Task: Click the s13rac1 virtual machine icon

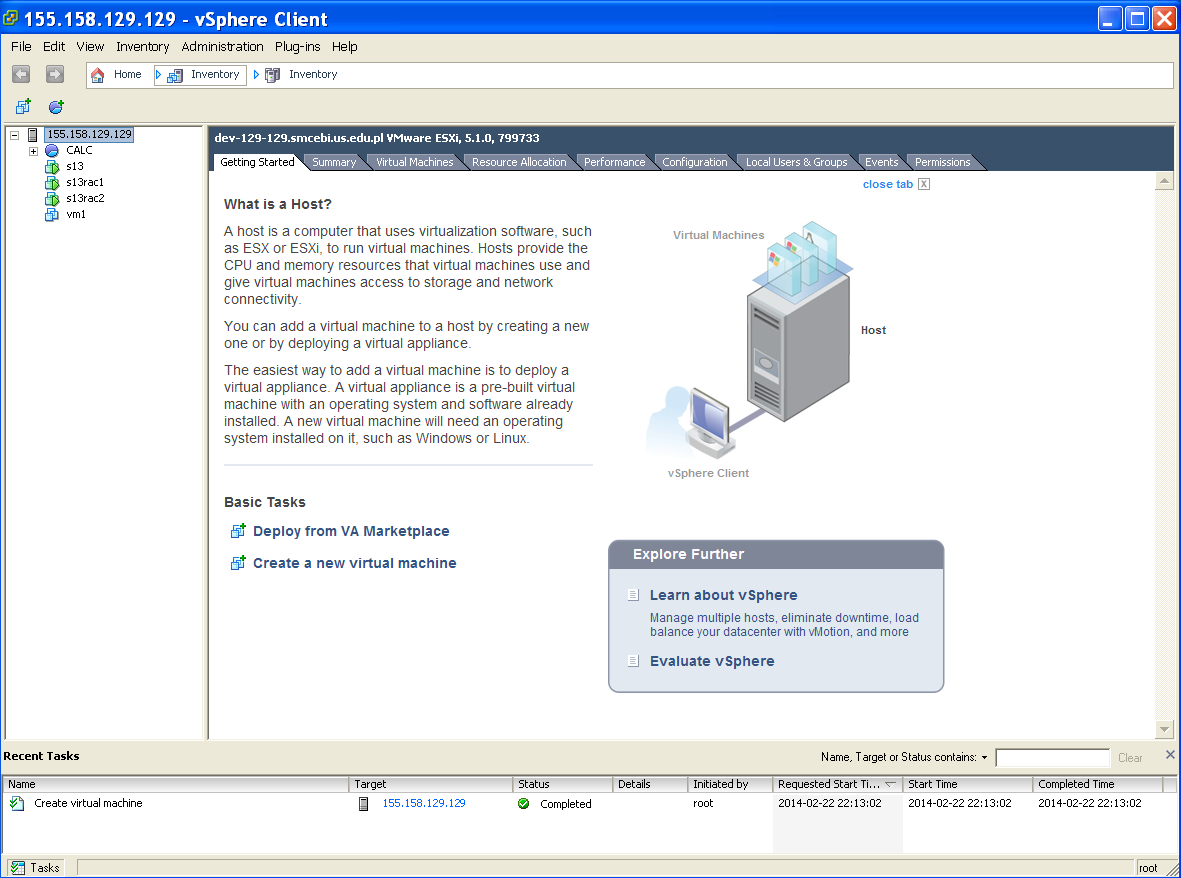Action: point(52,182)
